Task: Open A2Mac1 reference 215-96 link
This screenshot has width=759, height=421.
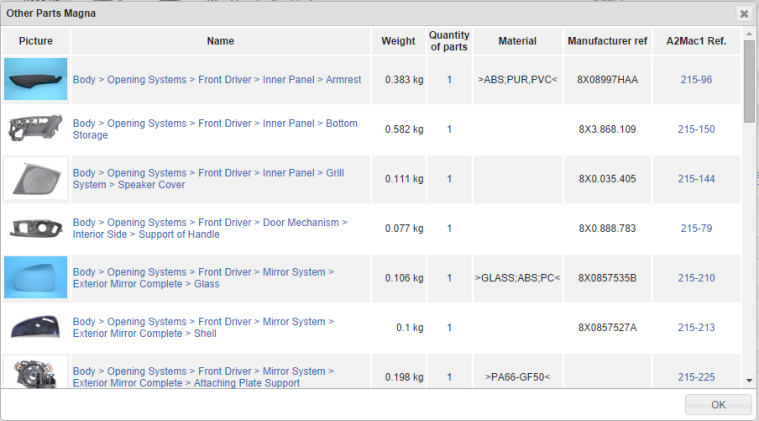Action: [696, 79]
